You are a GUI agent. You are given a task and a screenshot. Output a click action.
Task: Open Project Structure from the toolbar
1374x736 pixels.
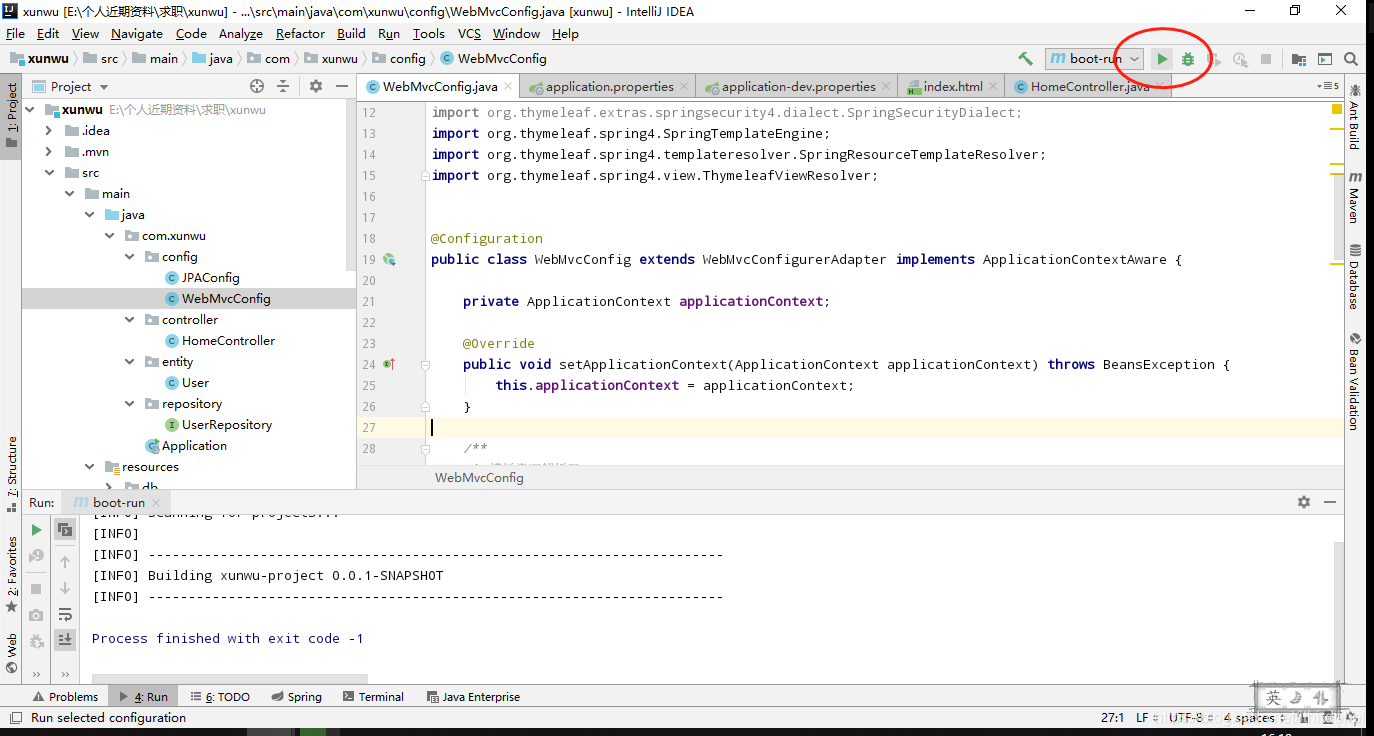pyautogui.click(x=1298, y=59)
